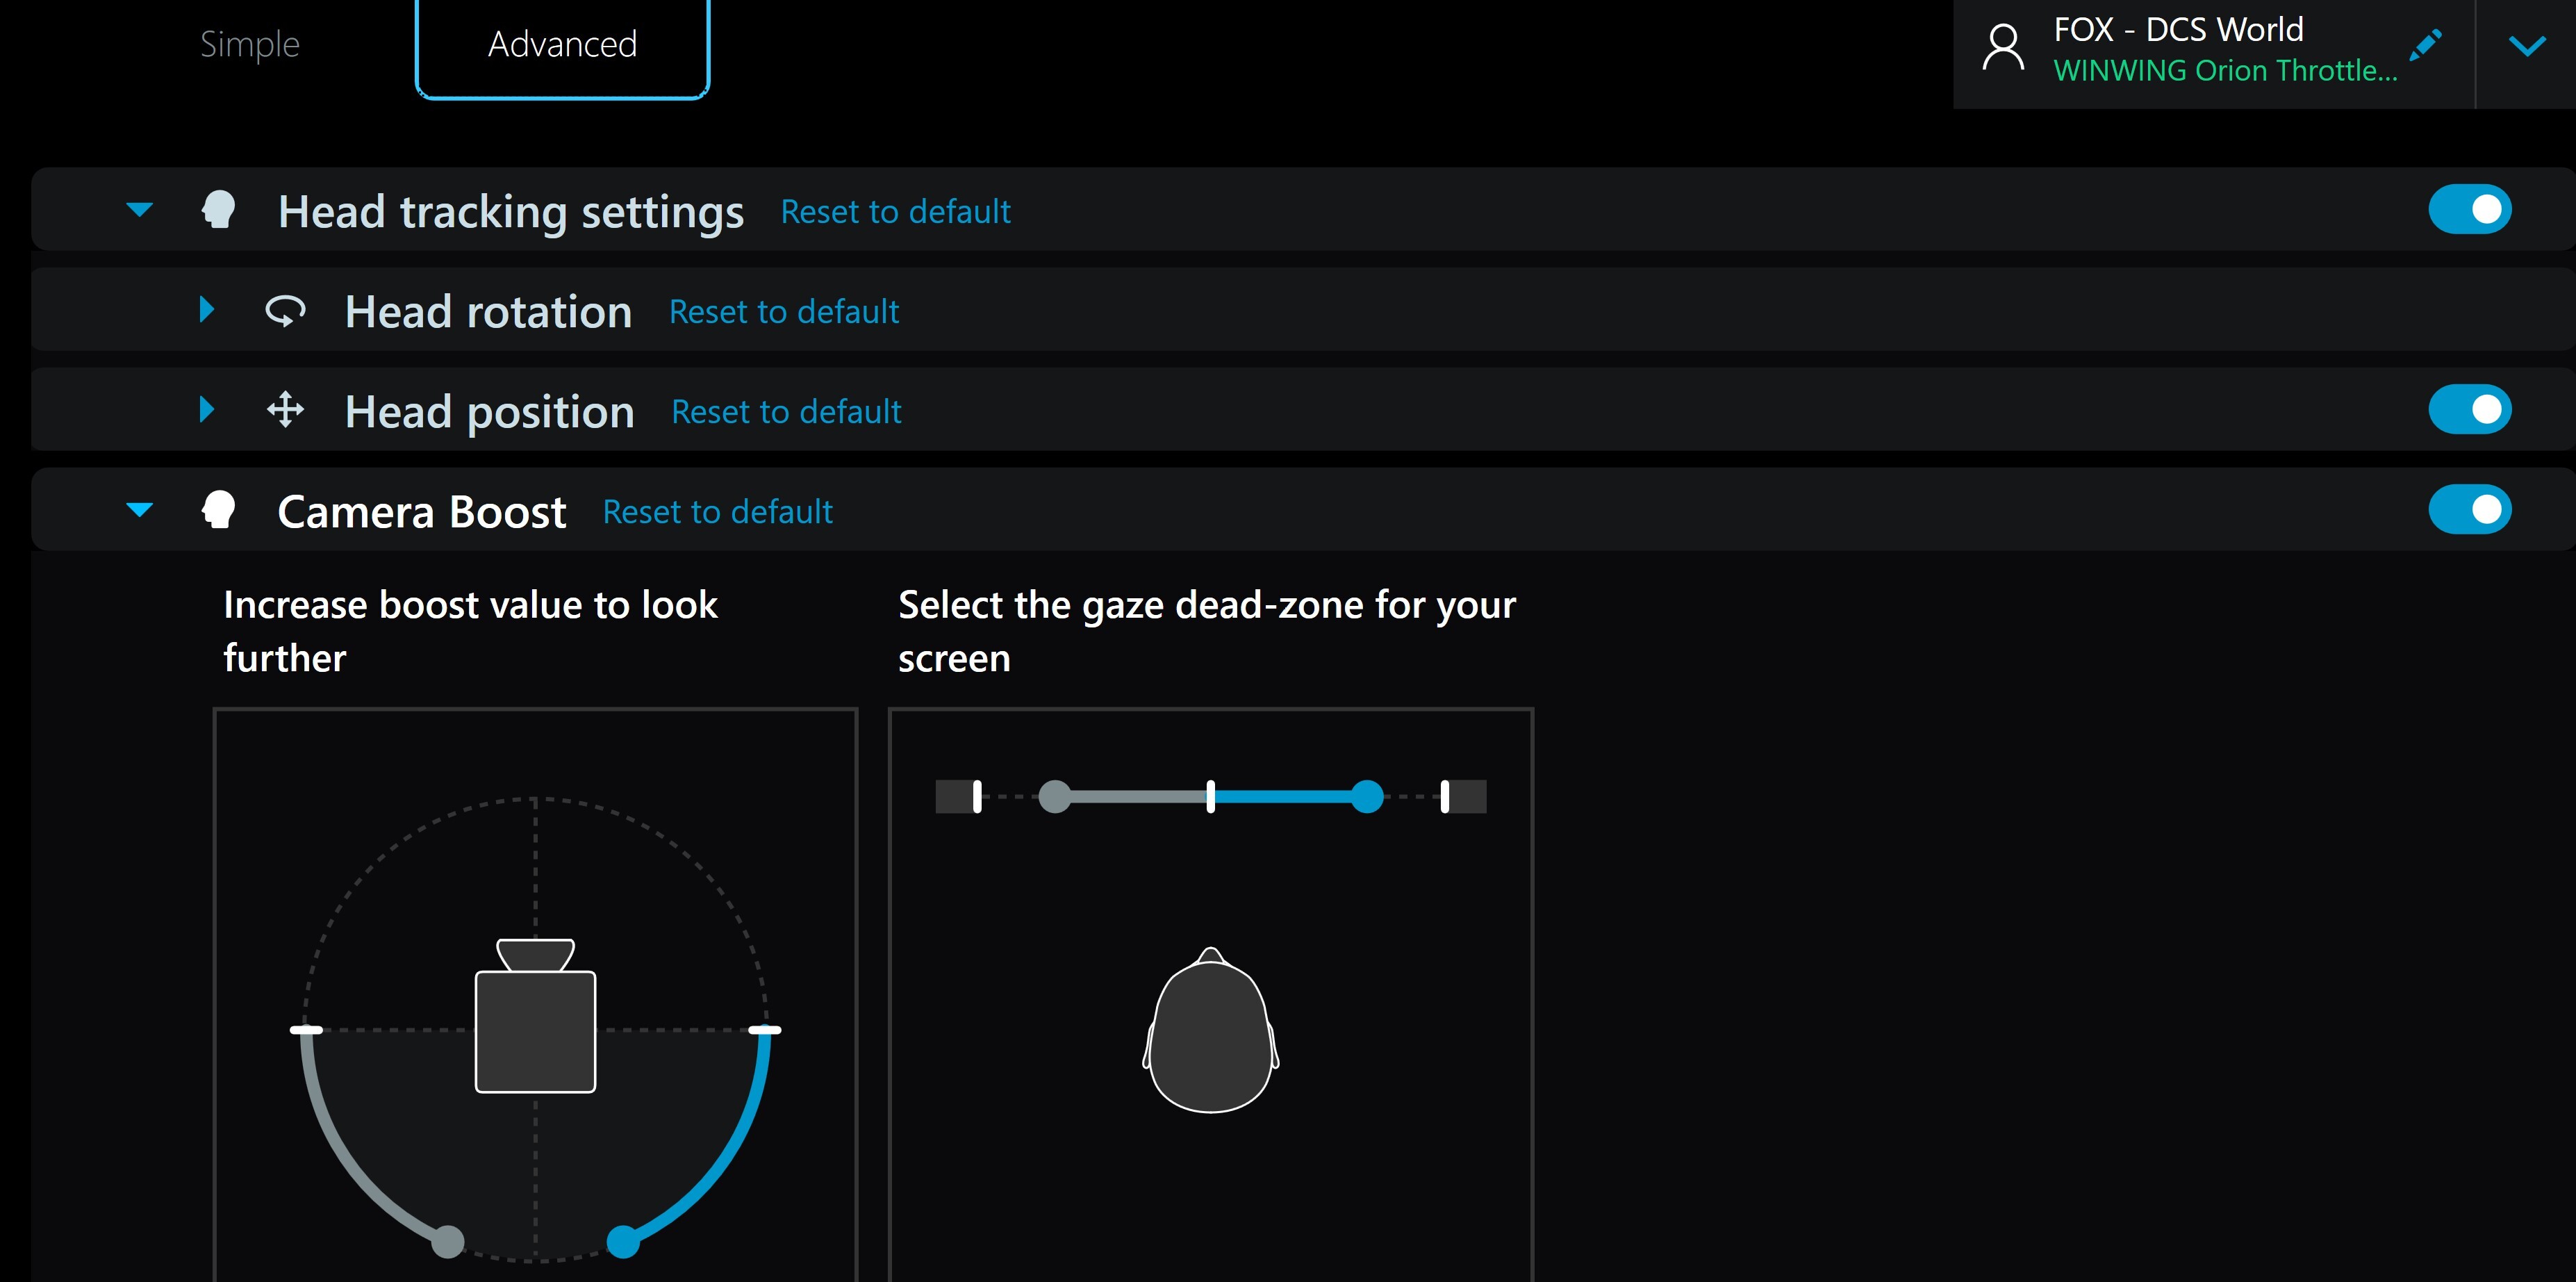
Task: Click the Head tracking settings head icon
Action: (x=218, y=210)
